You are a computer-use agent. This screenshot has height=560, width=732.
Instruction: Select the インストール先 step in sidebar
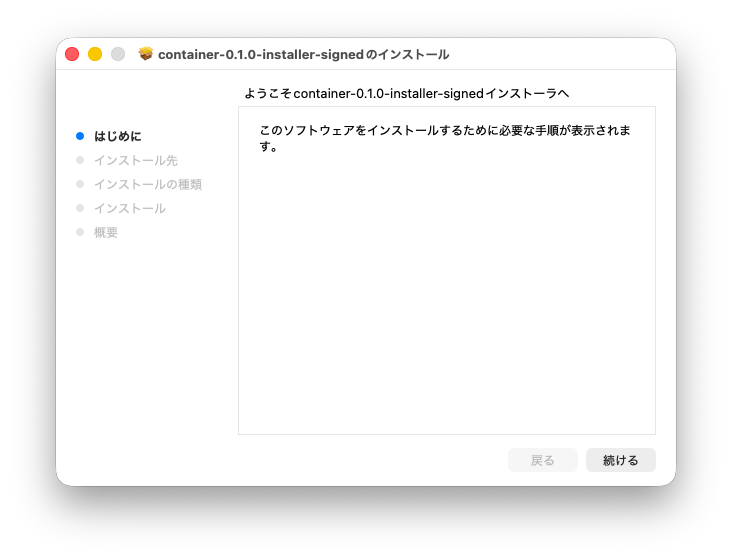point(136,161)
